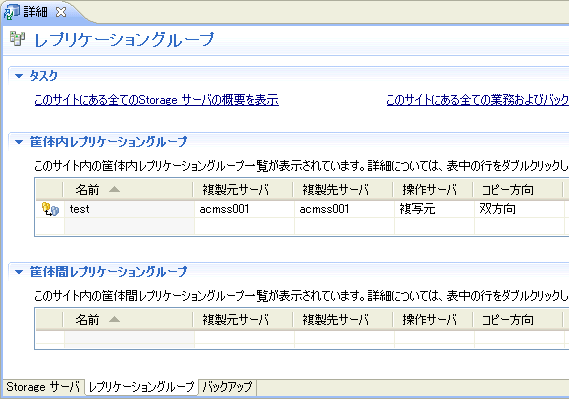Click the 詳細 tab icon

click(12, 12)
